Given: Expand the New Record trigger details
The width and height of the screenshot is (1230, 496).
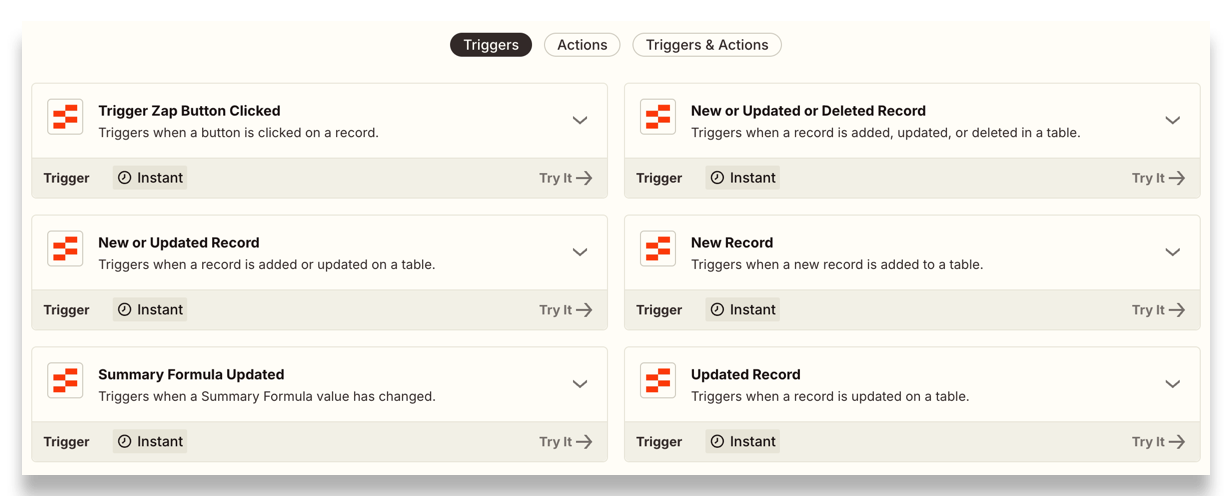Looking at the screenshot, I should click(1173, 252).
